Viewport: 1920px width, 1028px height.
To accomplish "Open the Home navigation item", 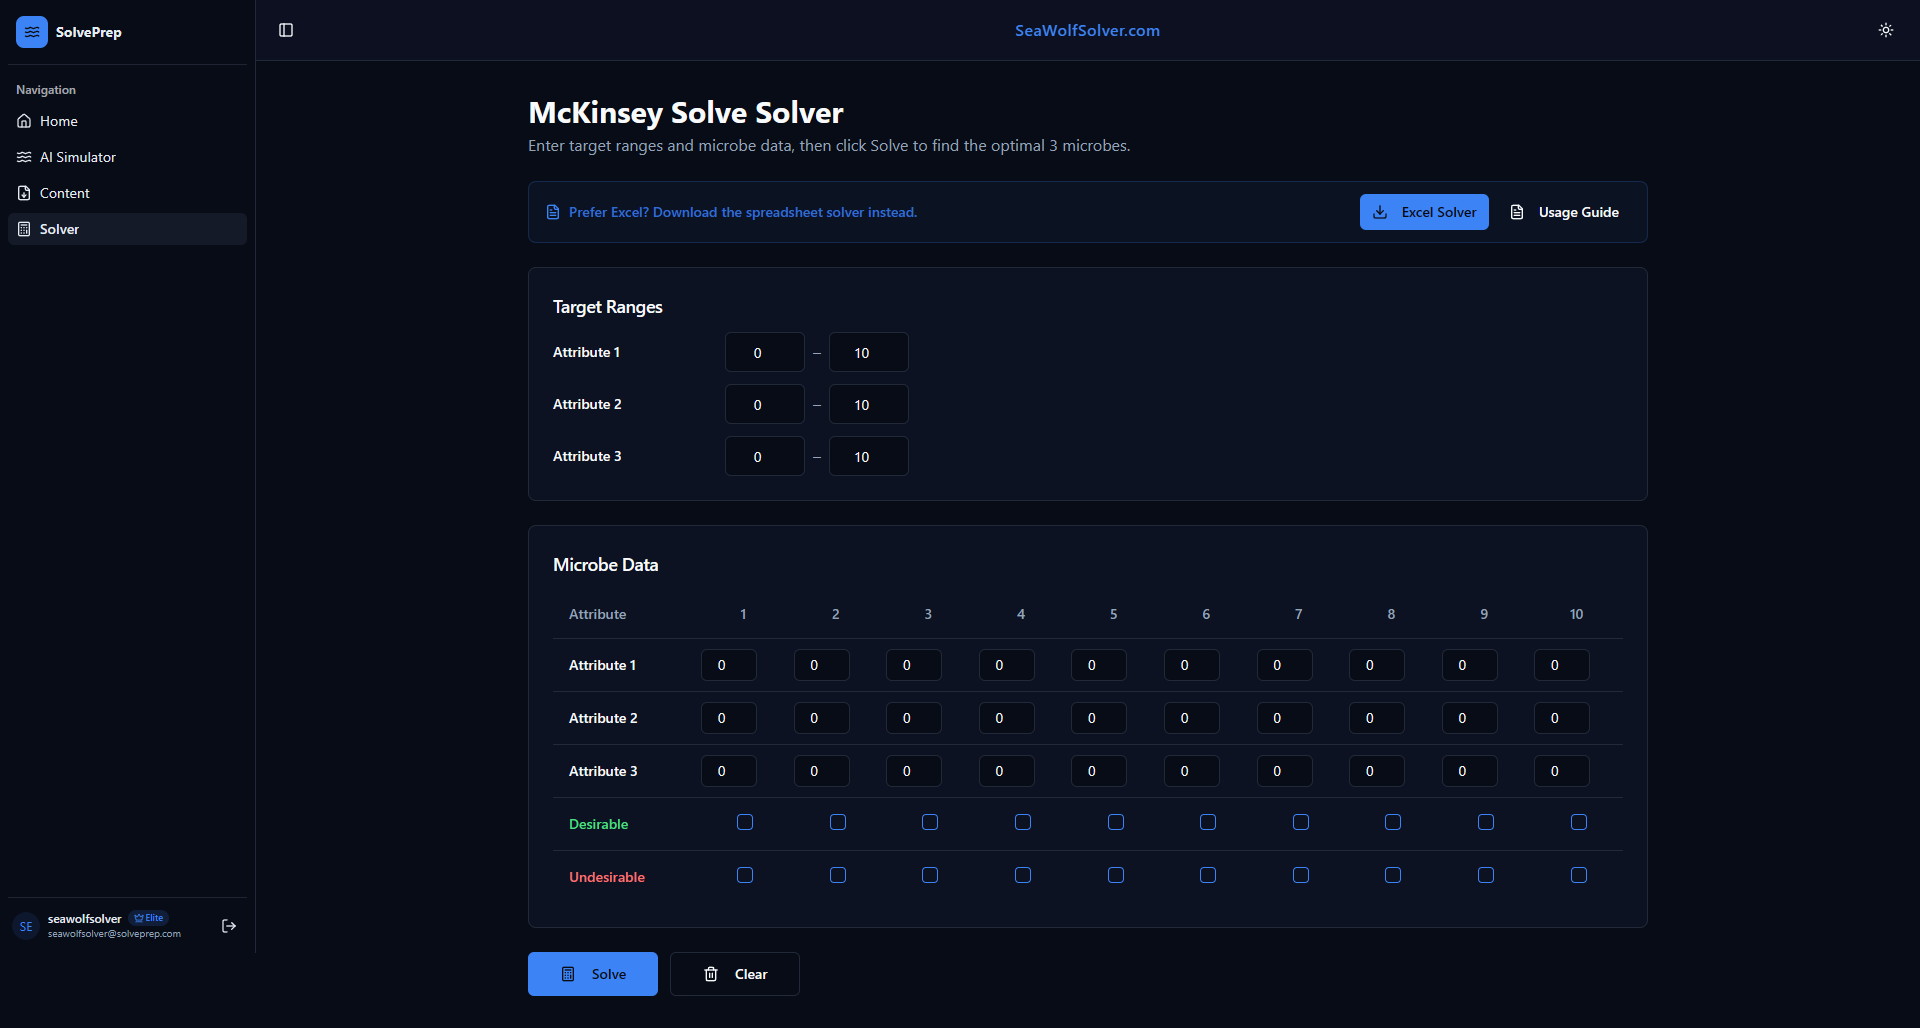I will [58, 121].
